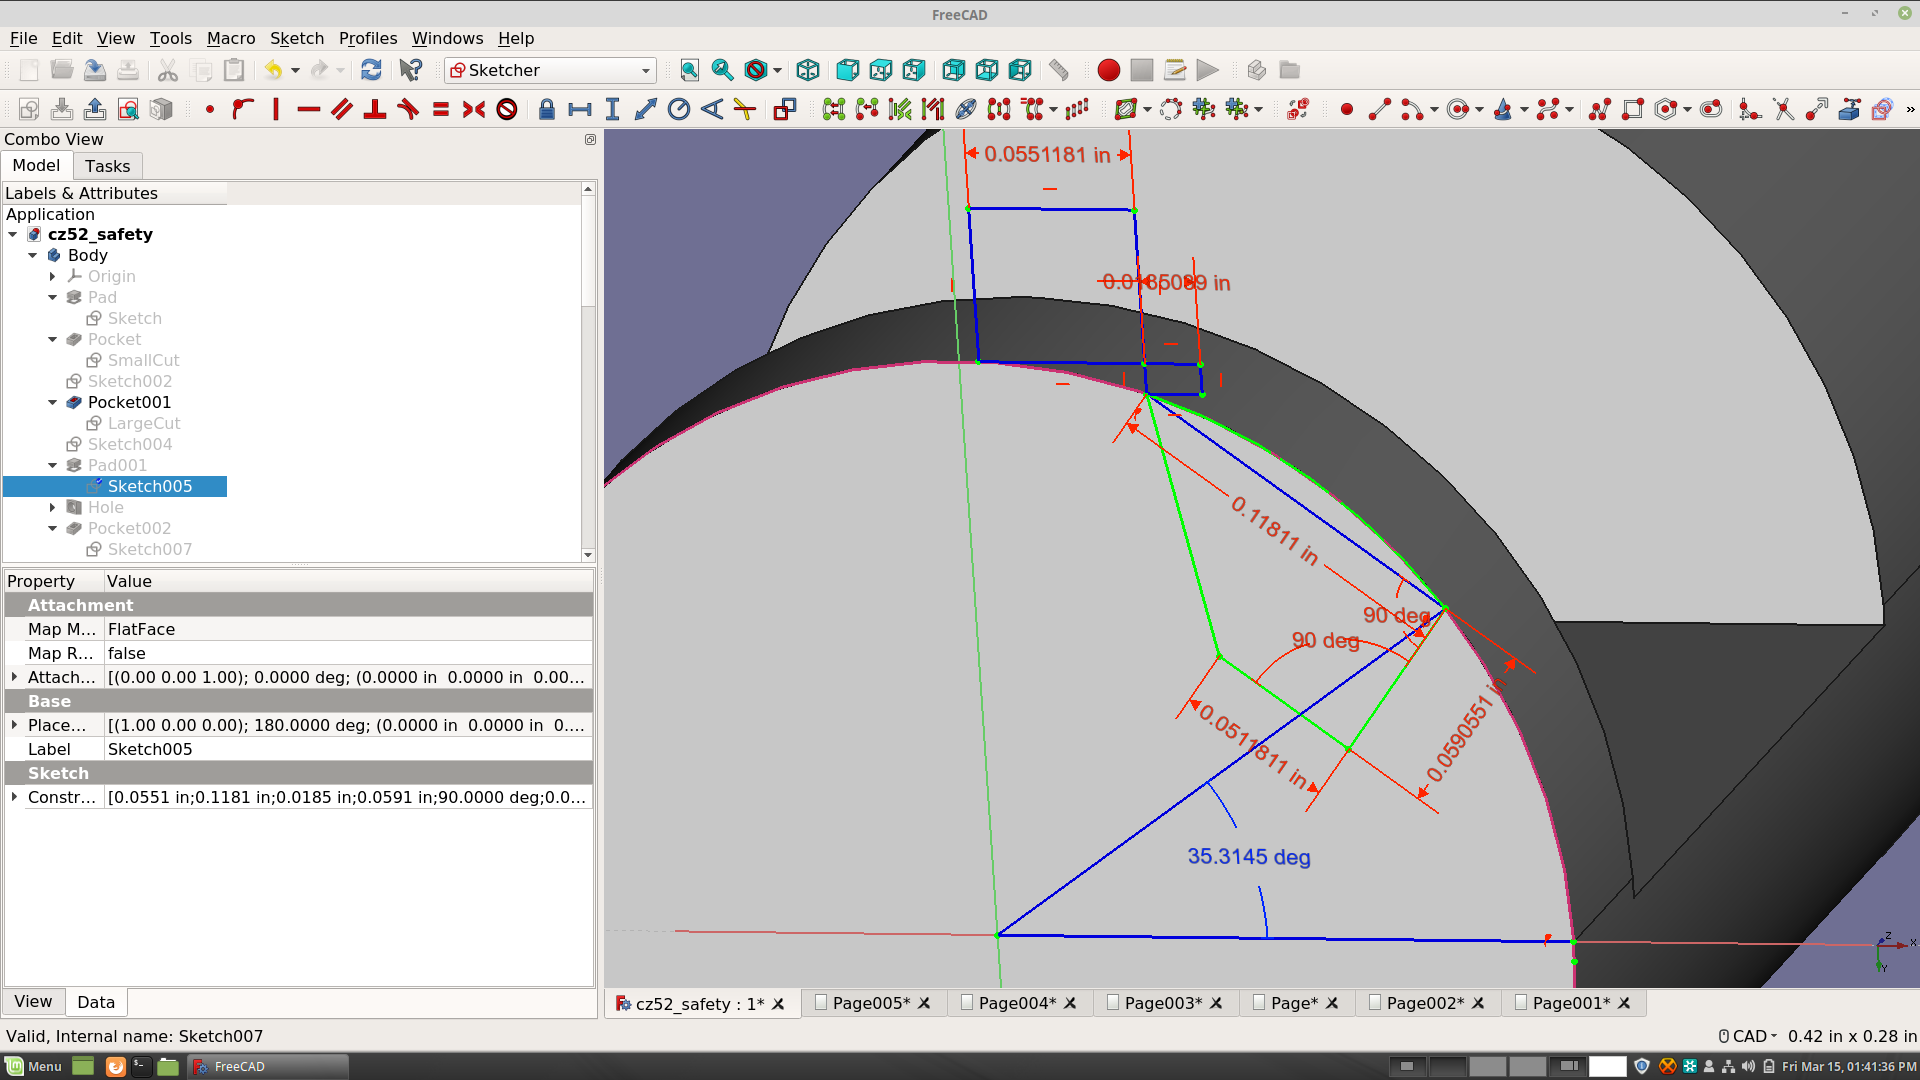
Task: Click the What's This help pointer icon
Action: (411, 70)
